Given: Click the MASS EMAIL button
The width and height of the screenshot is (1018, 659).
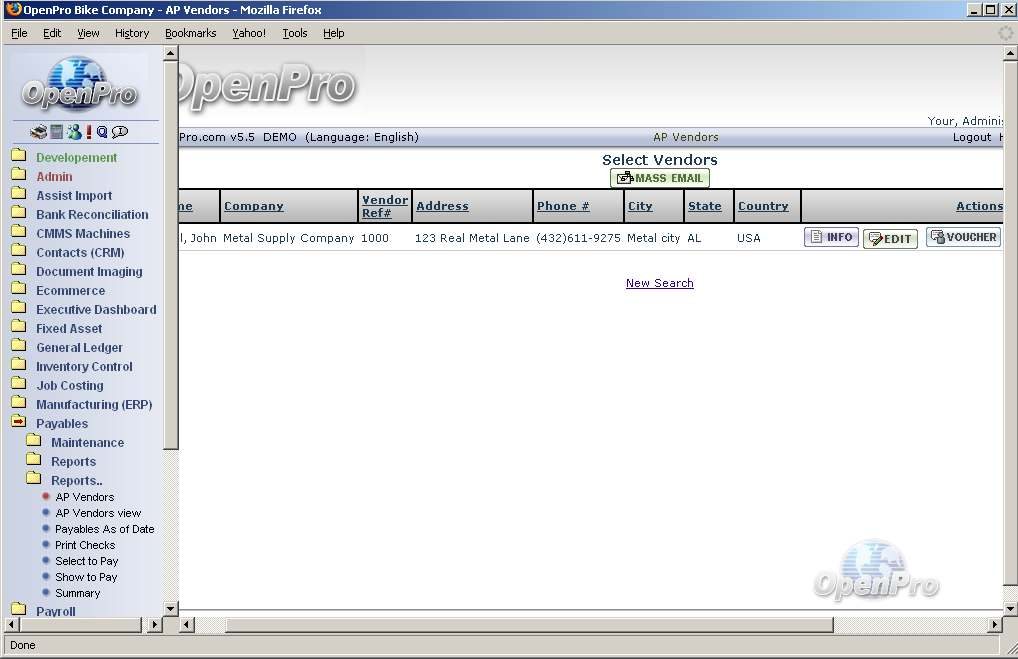Looking at the screenshot, I should [x=660, y=178].
